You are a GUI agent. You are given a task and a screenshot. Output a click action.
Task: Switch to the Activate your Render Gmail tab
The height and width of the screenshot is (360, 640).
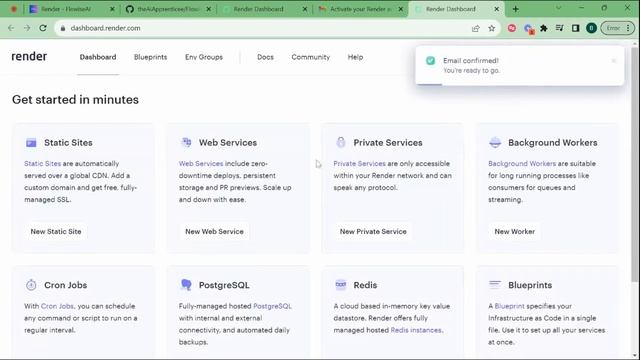pos(361,9)
